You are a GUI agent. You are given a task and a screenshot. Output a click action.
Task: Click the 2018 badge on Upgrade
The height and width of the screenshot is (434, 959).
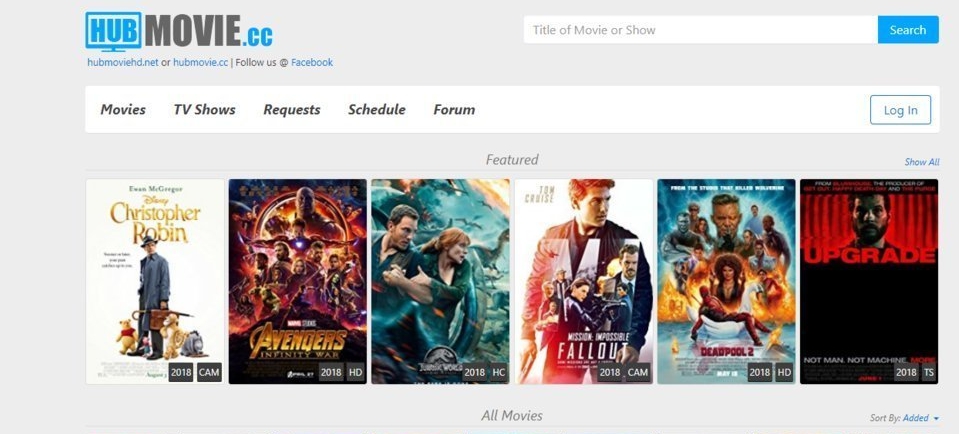(x=906, y=372)
